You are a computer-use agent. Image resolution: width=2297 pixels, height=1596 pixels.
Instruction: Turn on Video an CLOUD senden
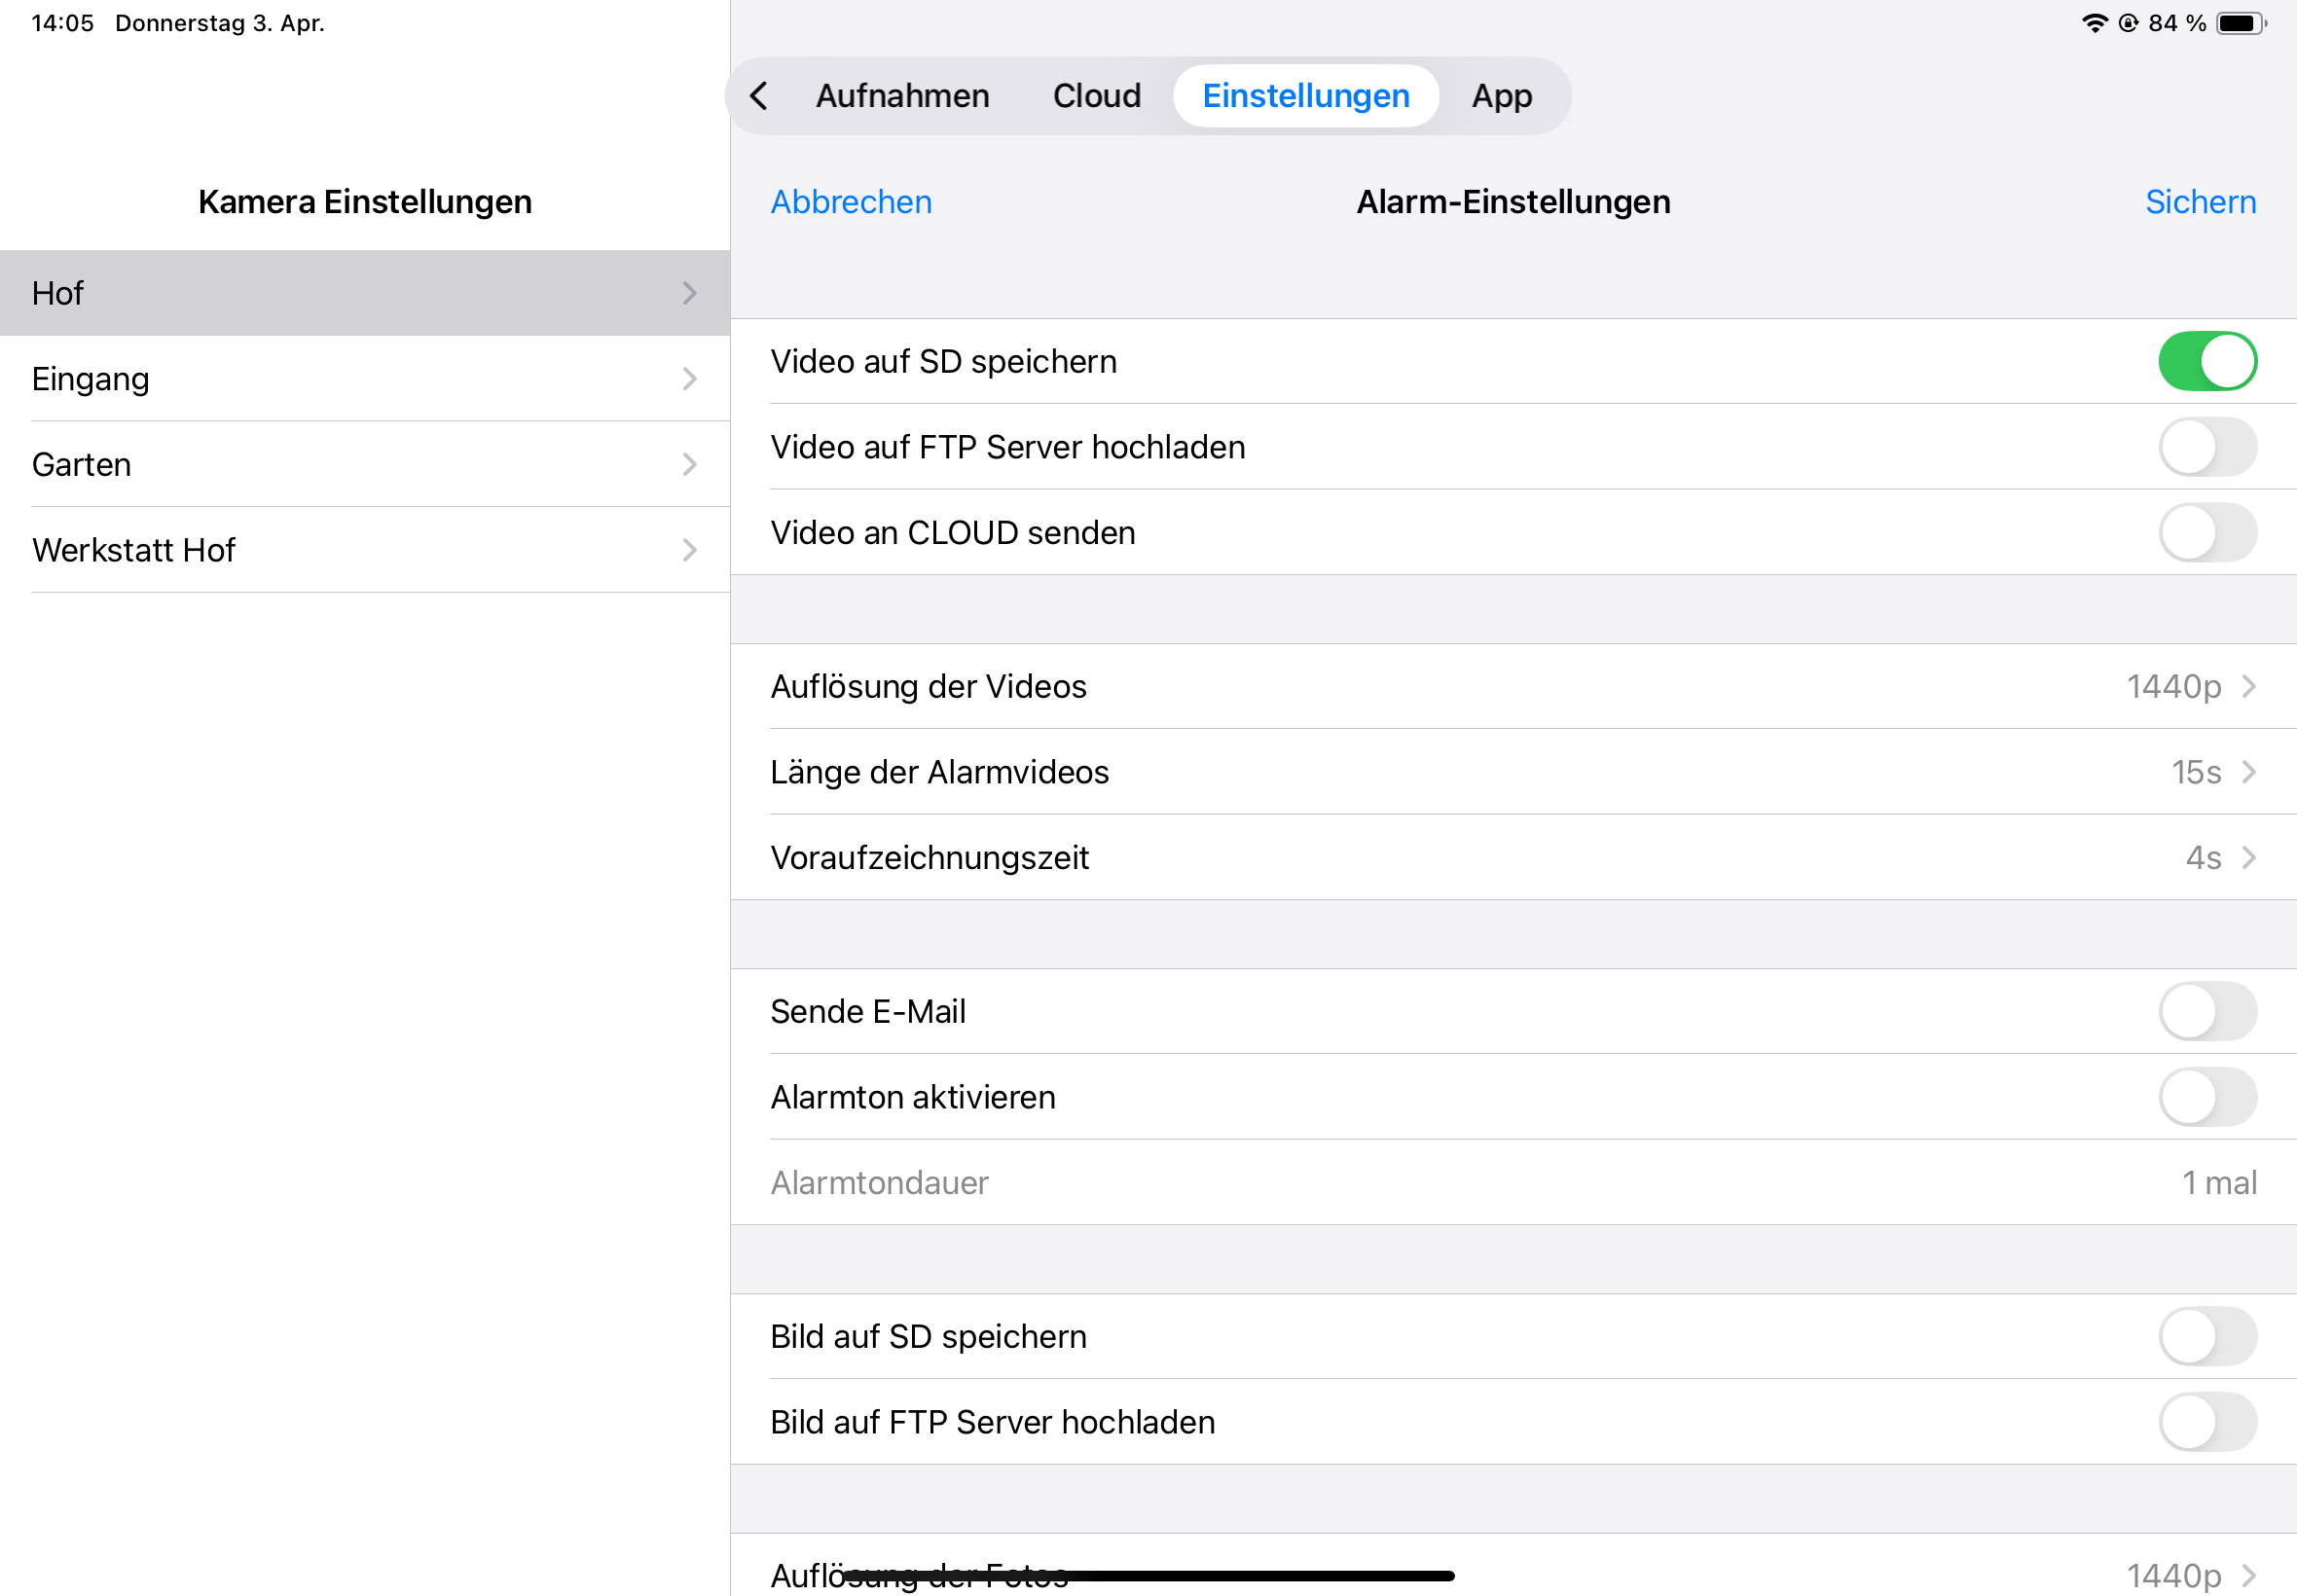pyautogui.click(x=2206, y=533)
